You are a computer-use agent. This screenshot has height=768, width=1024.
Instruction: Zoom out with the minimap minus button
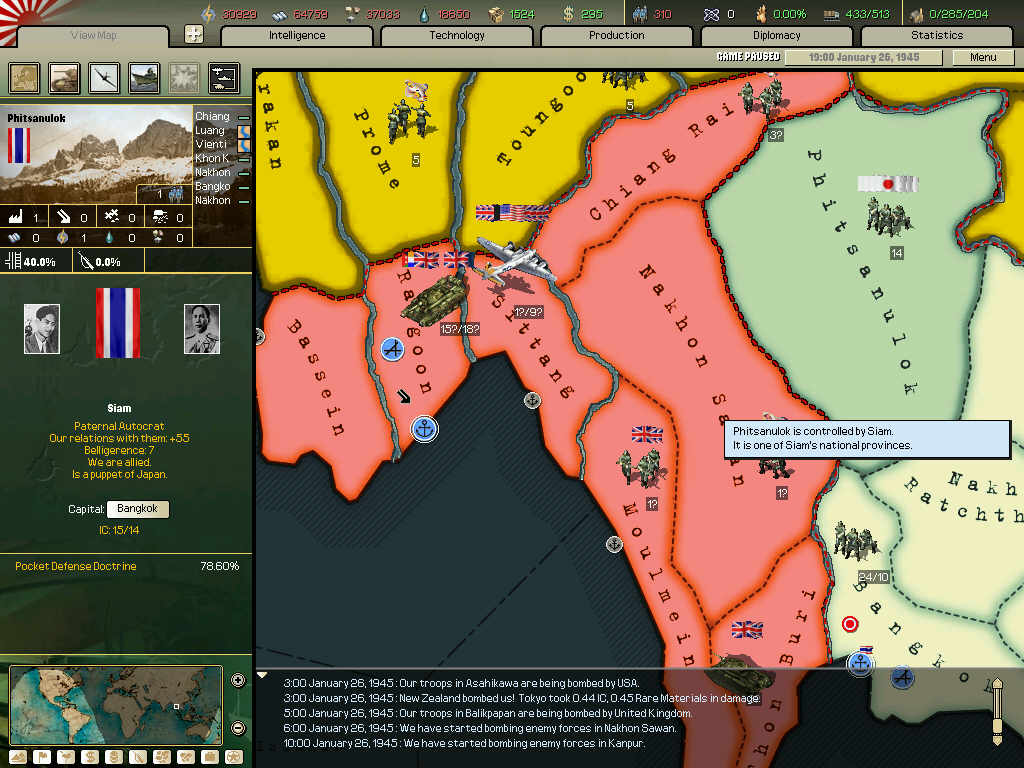point(238,728)
